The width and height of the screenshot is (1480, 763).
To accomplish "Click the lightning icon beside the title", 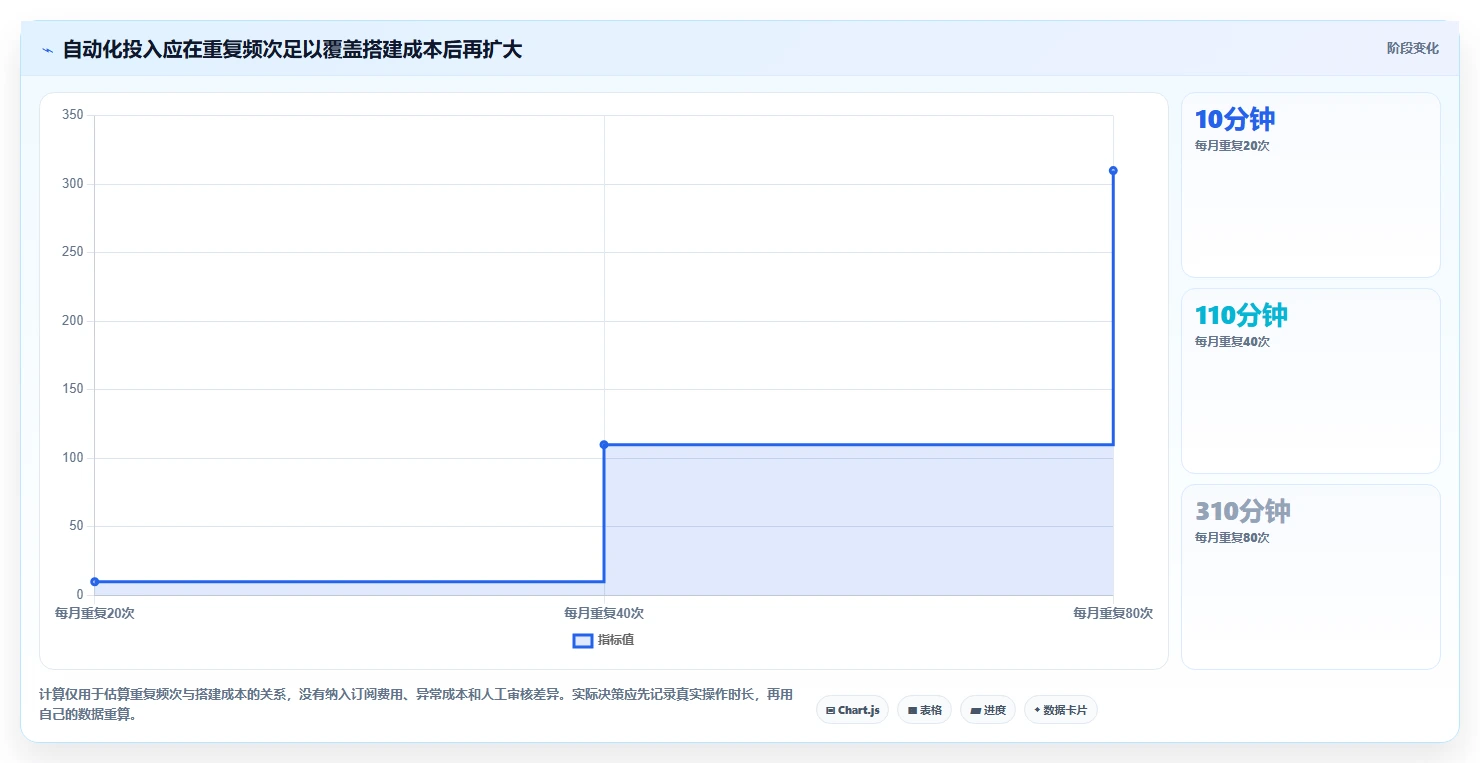I will pyautogui.click(x=47, y=50).
